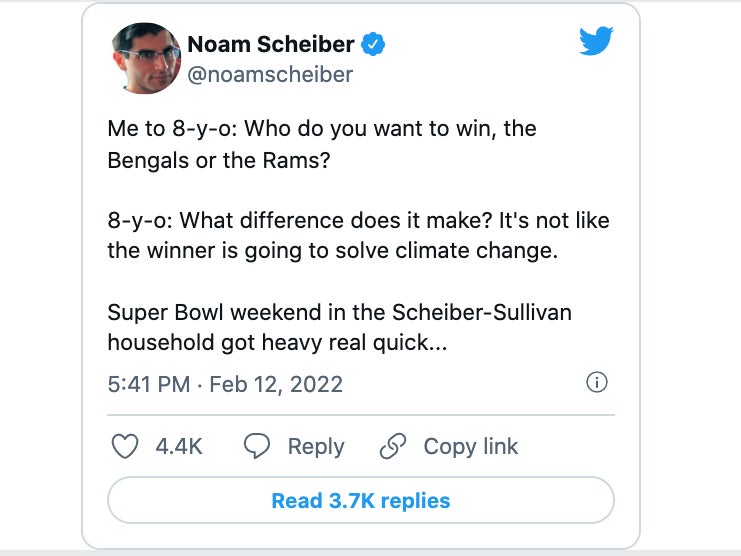Click the 5:41 PM time
Image resolution: width=741 pixels, height=556 pixels.
point(148,384)
